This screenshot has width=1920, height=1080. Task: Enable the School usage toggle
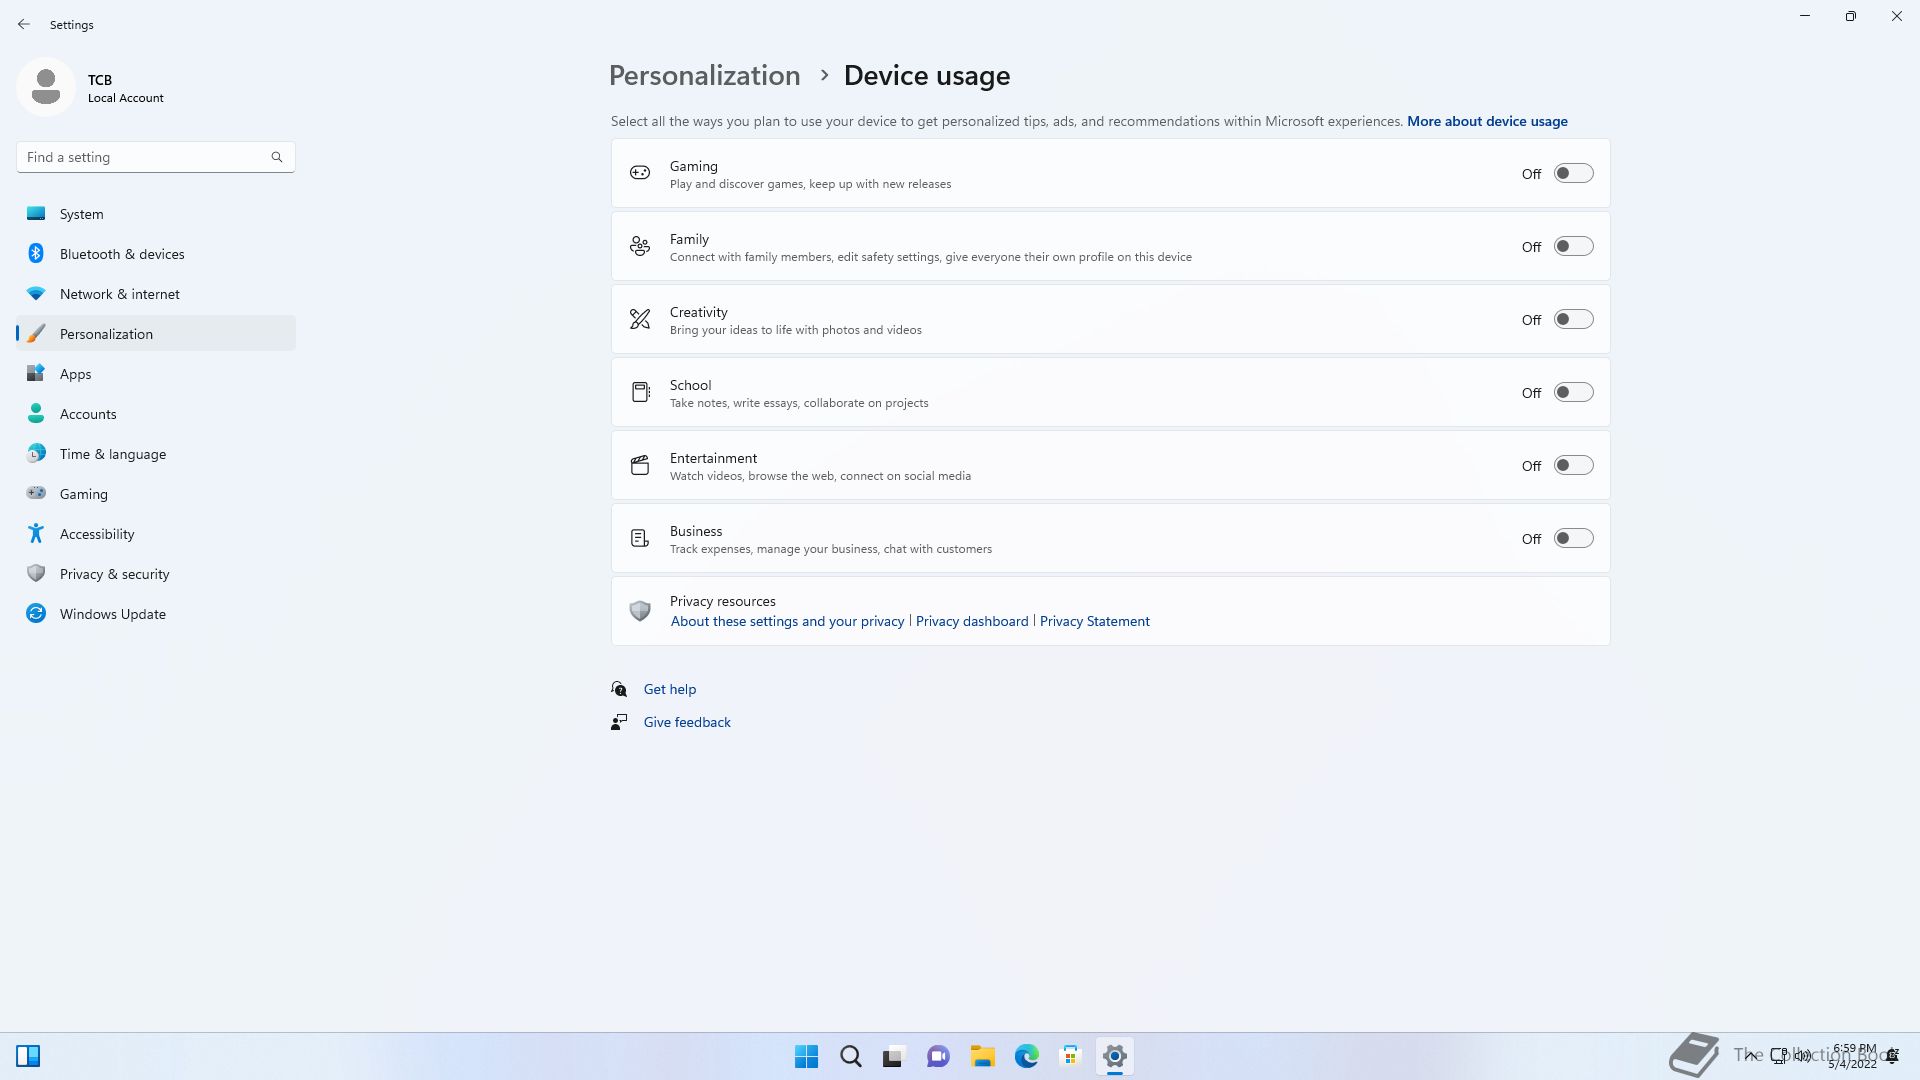(1573, 392)
